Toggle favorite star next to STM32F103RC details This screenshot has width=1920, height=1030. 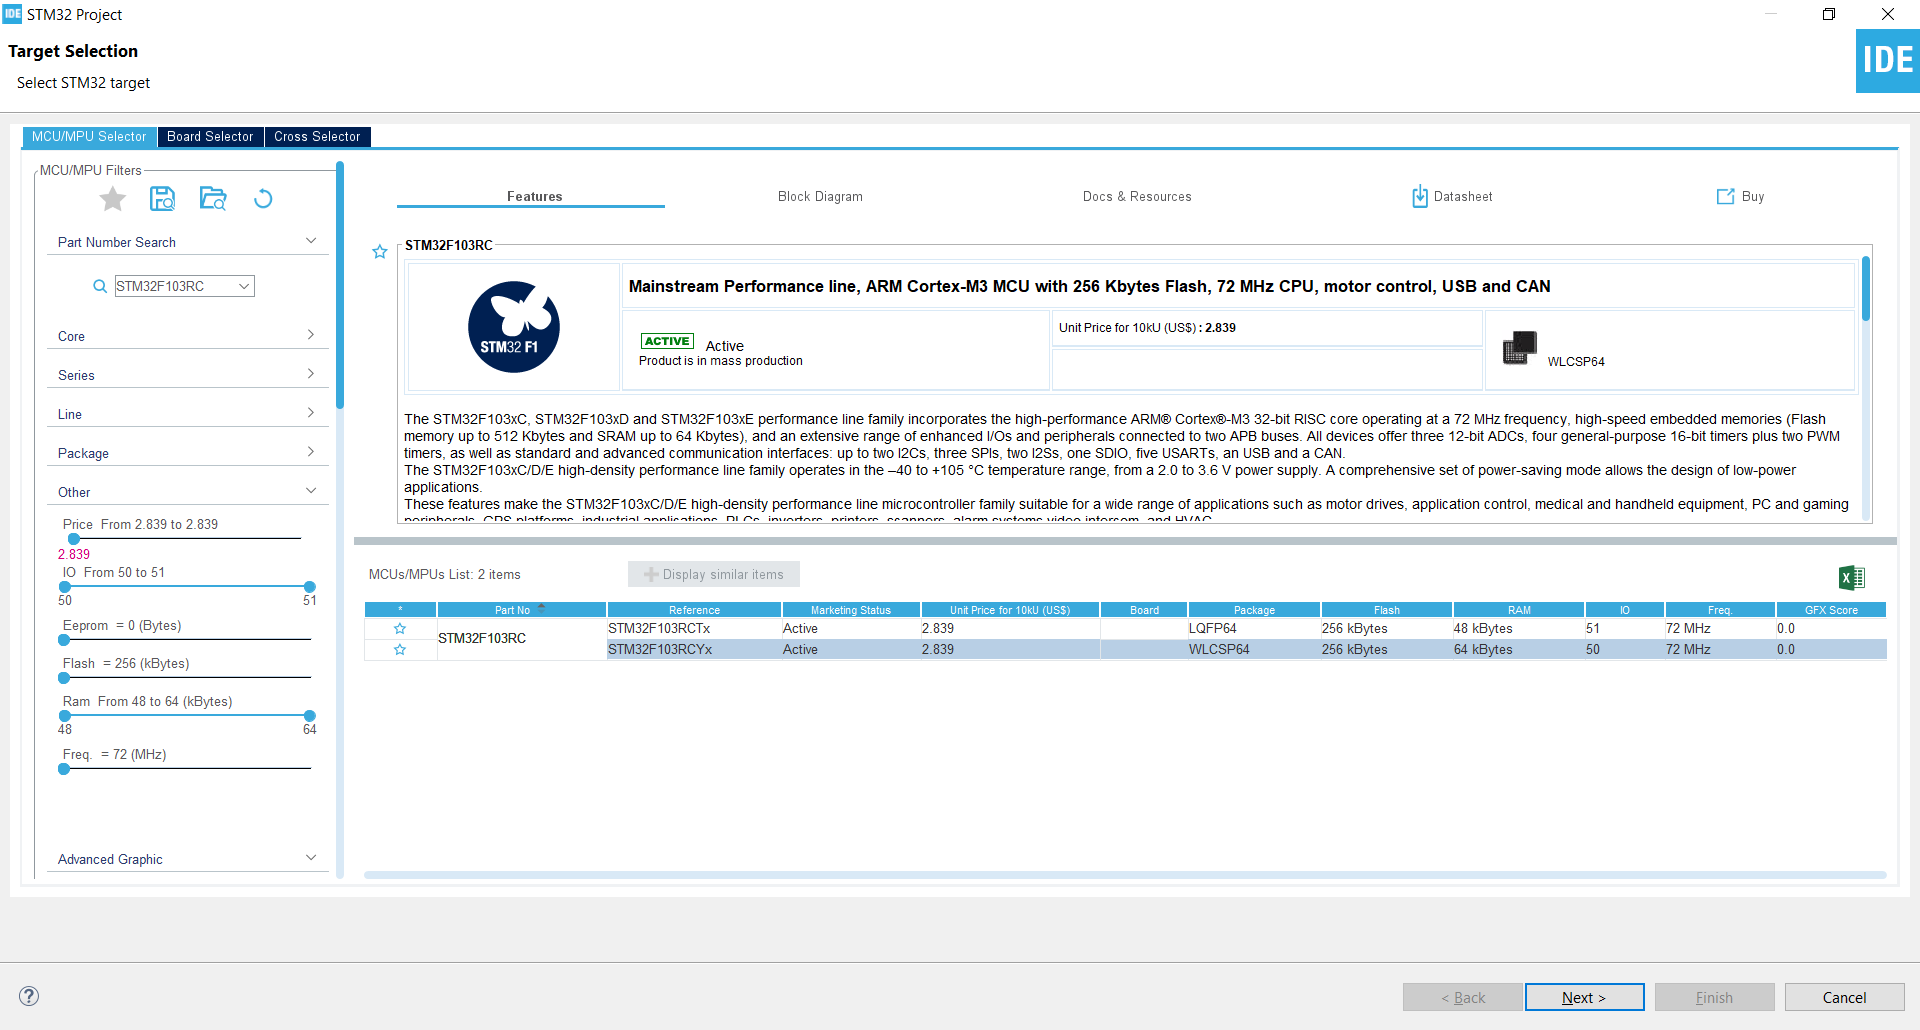pos(380,252)
